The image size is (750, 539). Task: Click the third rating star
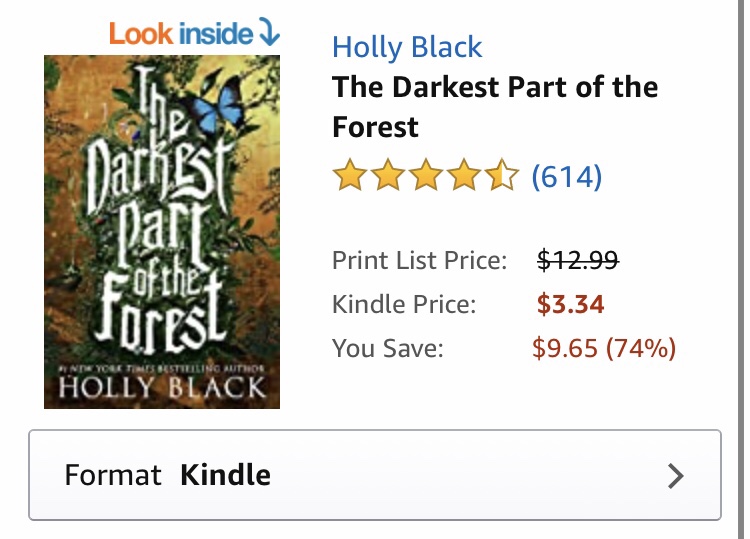[426, 178]
